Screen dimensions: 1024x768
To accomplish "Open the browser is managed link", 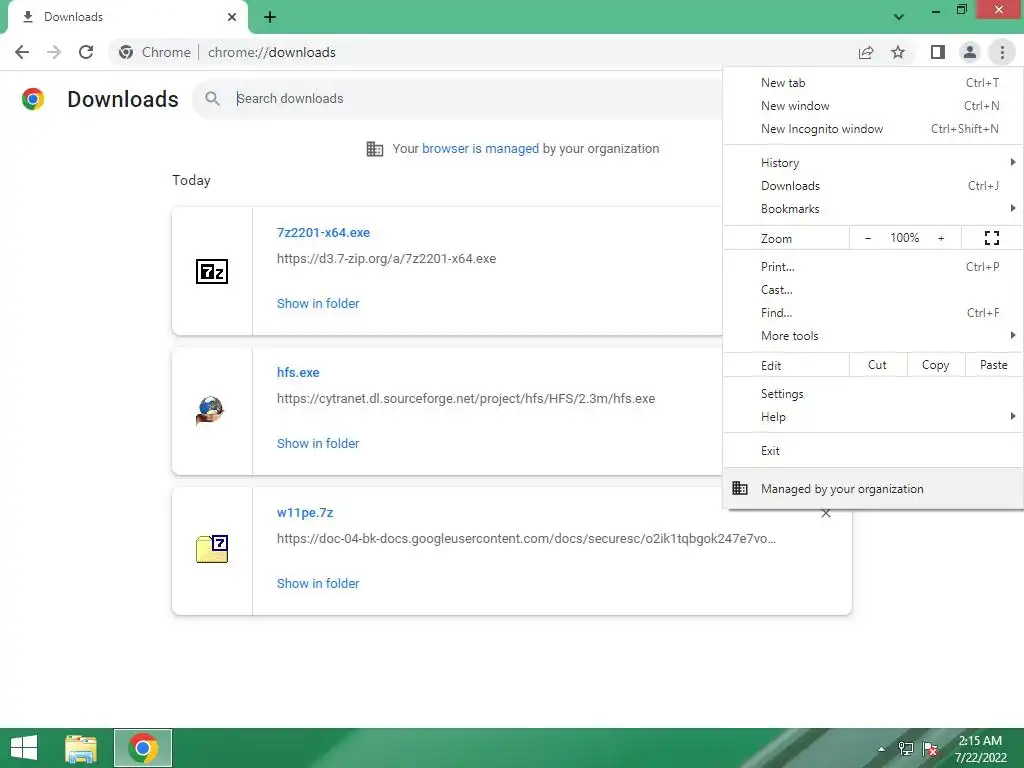I will click(x=480, y=148).
